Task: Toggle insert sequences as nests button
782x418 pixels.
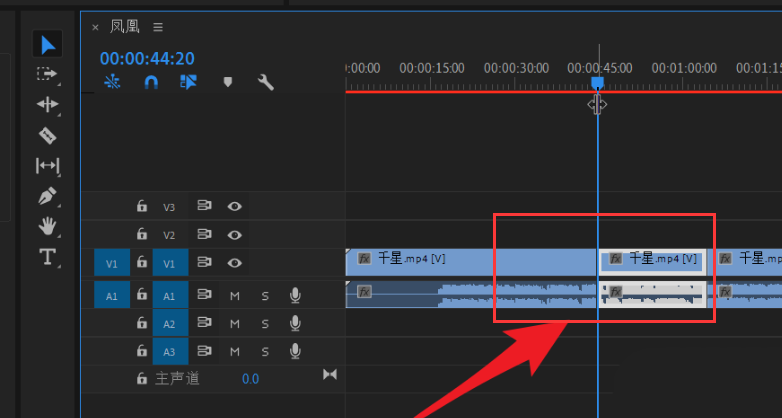Action: (112, 82)
